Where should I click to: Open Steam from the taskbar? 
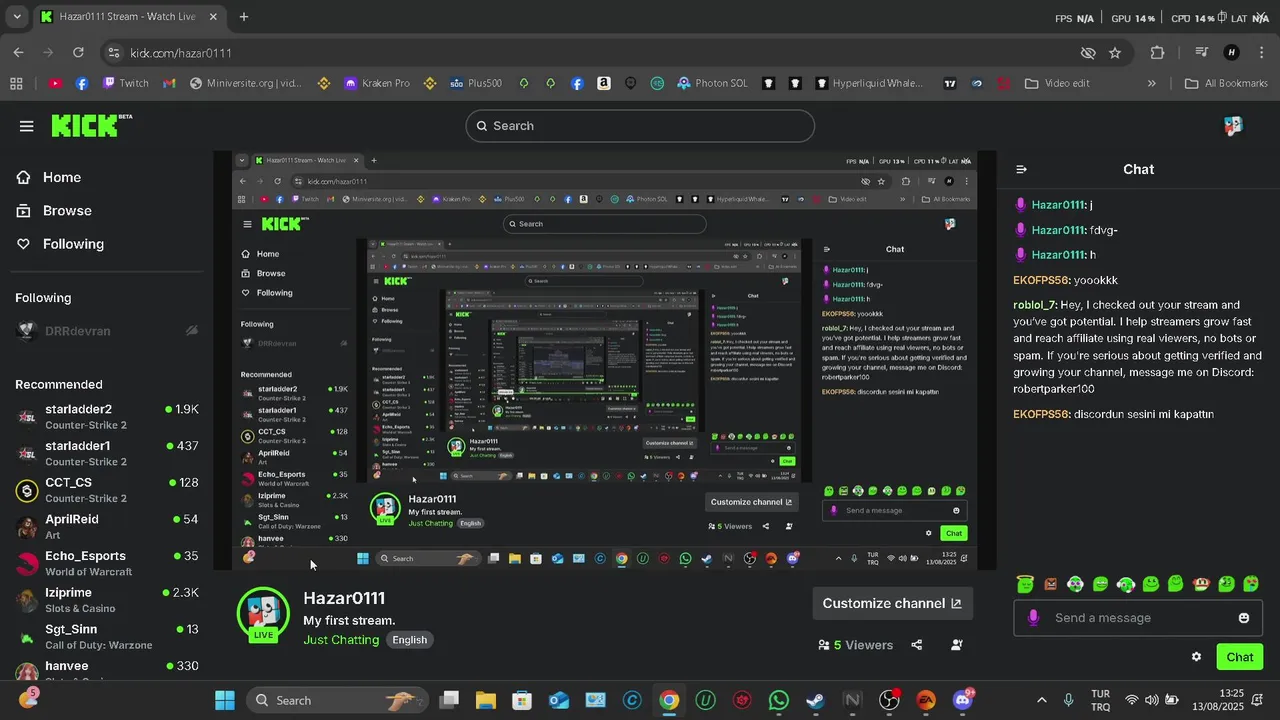tap(815, 700)
